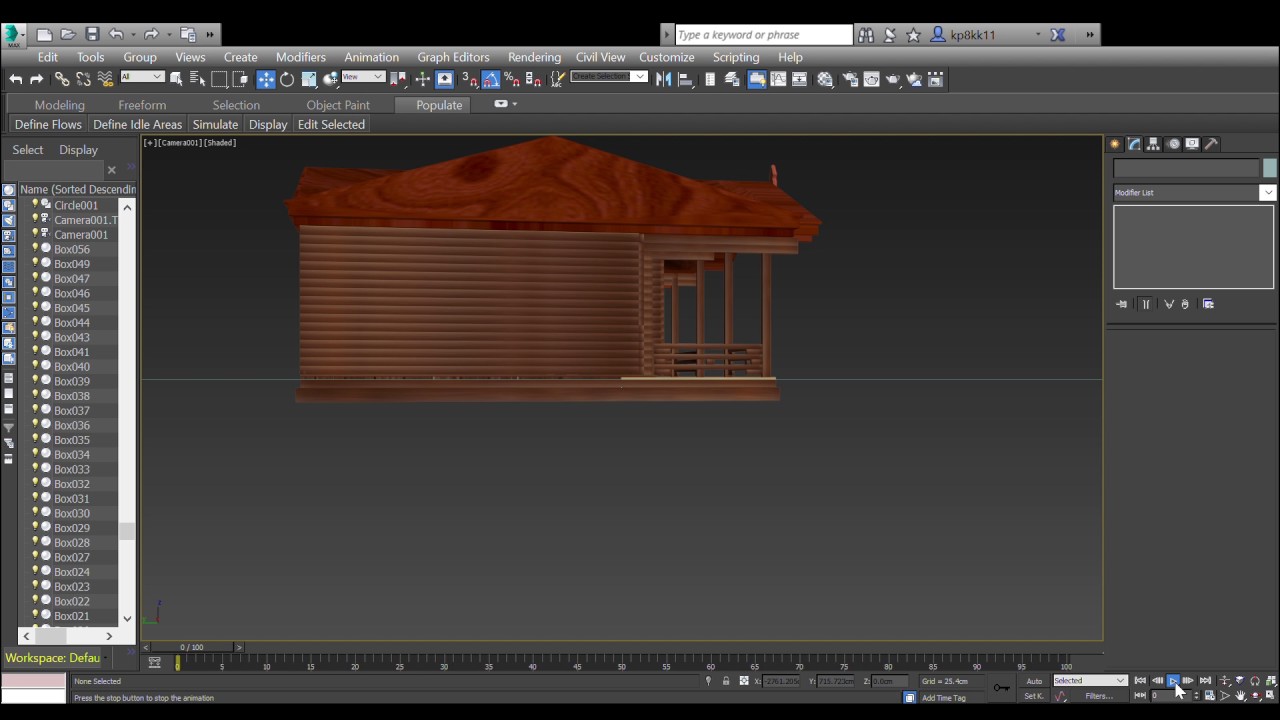Image resolution: width=1280 pixels, height=720 pixels.
Task: Open the 3ds Max application logo menu
Action: 14,35
